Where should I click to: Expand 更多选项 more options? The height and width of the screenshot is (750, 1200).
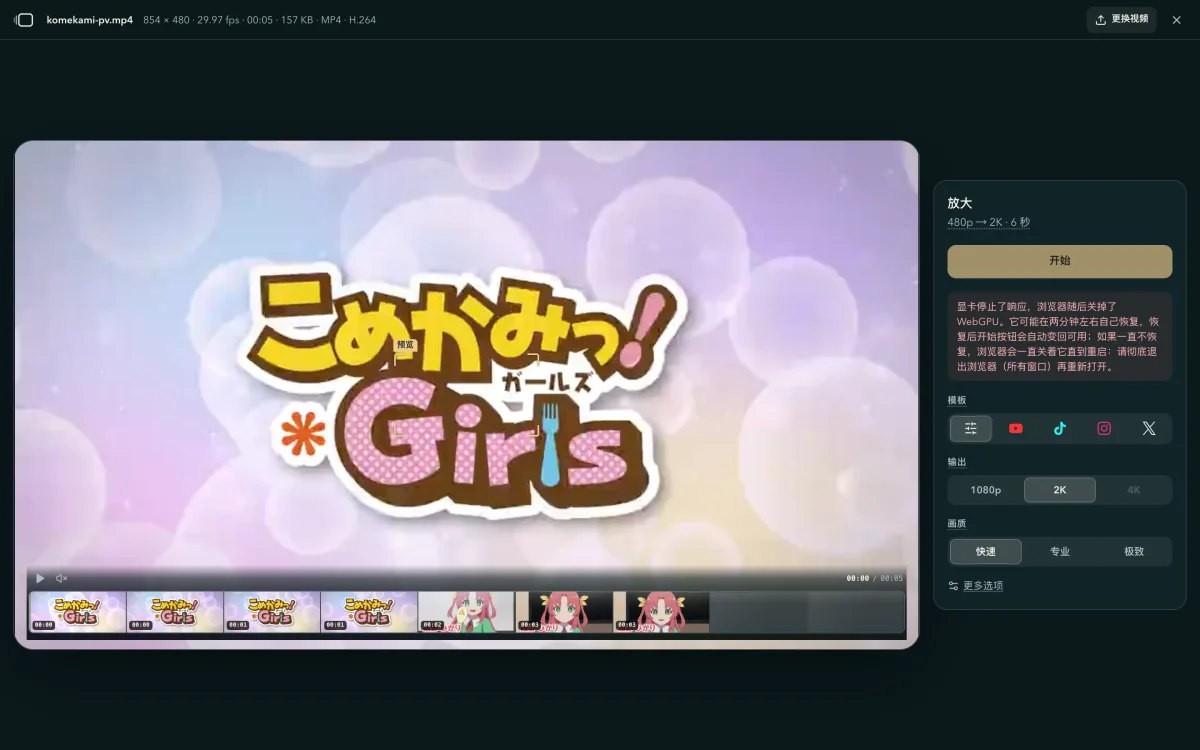point(976,586)
